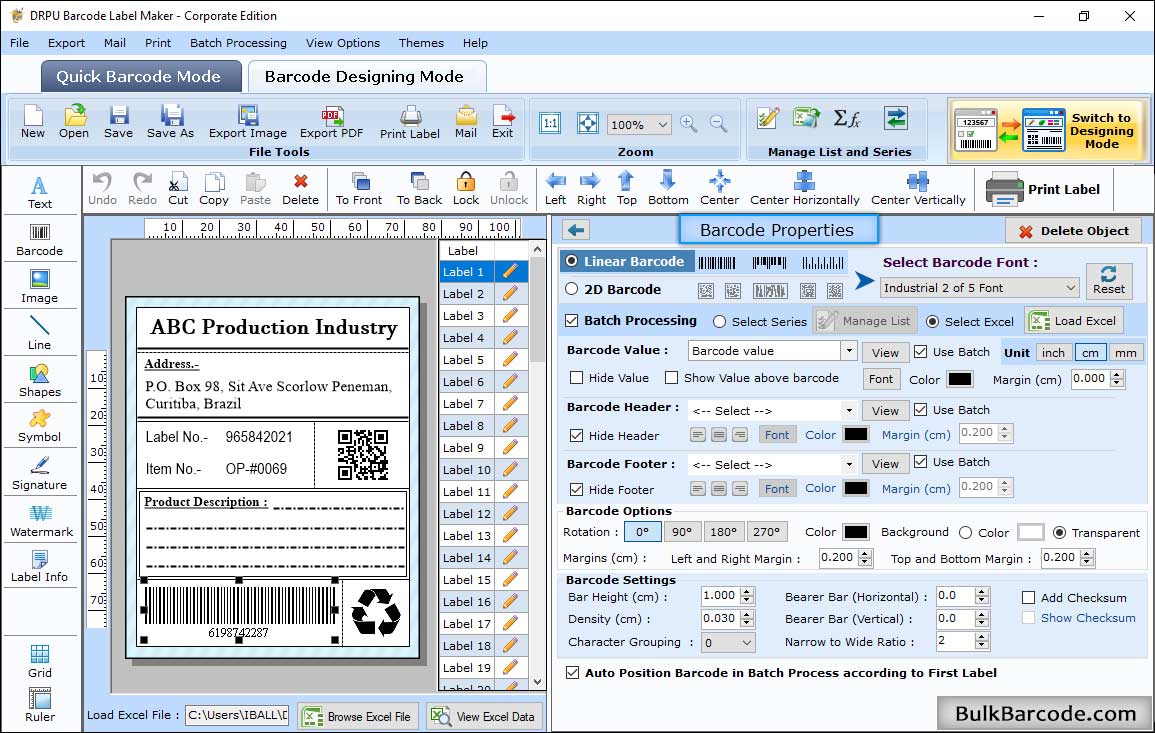Enable the Hide Value checkbox
Viewport: 1155px width, 733px height.
coord(577,378)
